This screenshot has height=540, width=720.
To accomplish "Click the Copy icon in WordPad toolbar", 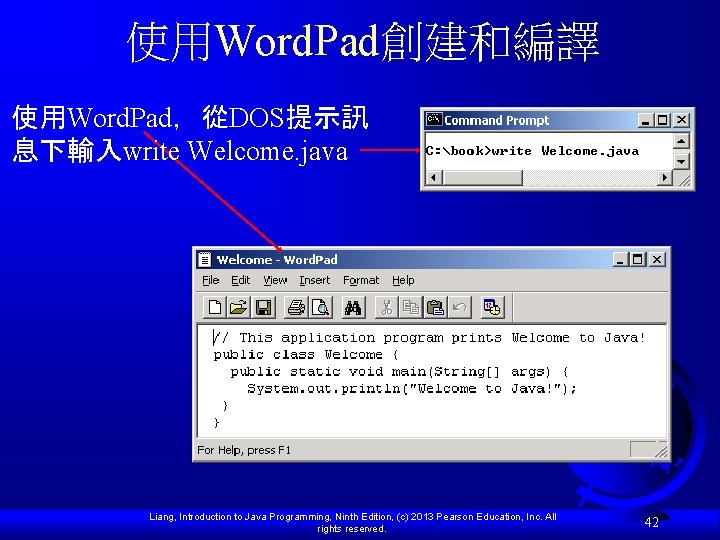I will (411, 307).
